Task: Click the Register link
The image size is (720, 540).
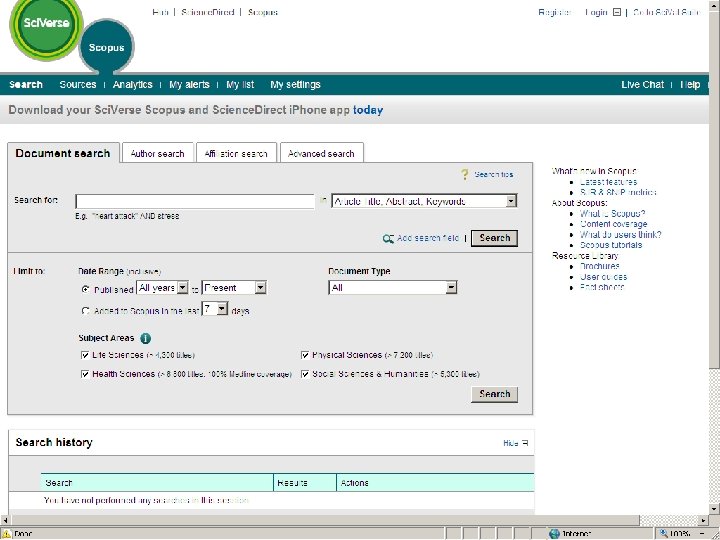Action: point(554,12)
